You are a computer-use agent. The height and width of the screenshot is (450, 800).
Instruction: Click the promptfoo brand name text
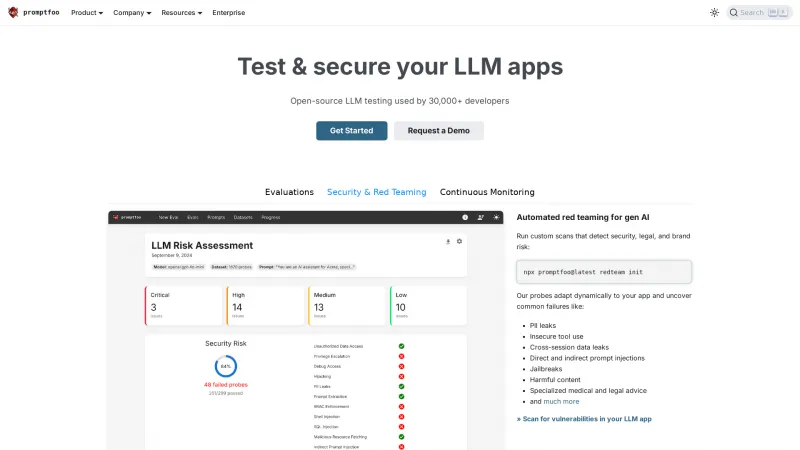pyautogui.click(x=41, y=12)
